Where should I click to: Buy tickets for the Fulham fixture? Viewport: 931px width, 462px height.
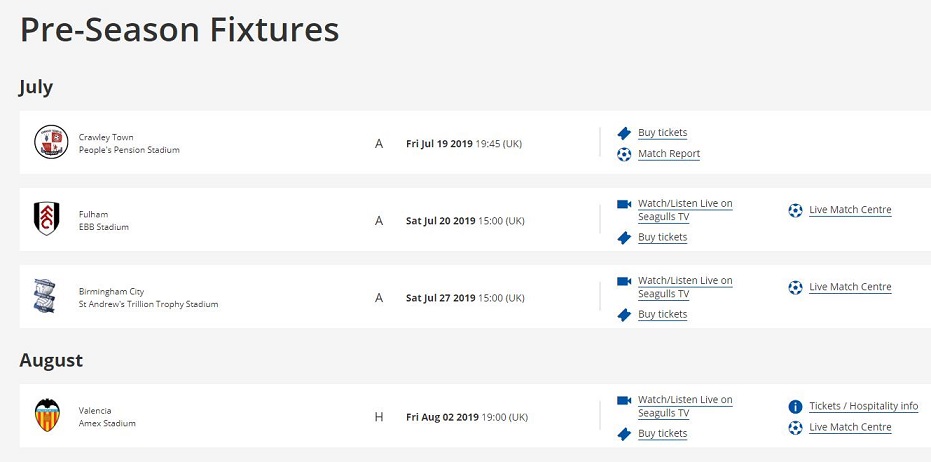[663, 237]
